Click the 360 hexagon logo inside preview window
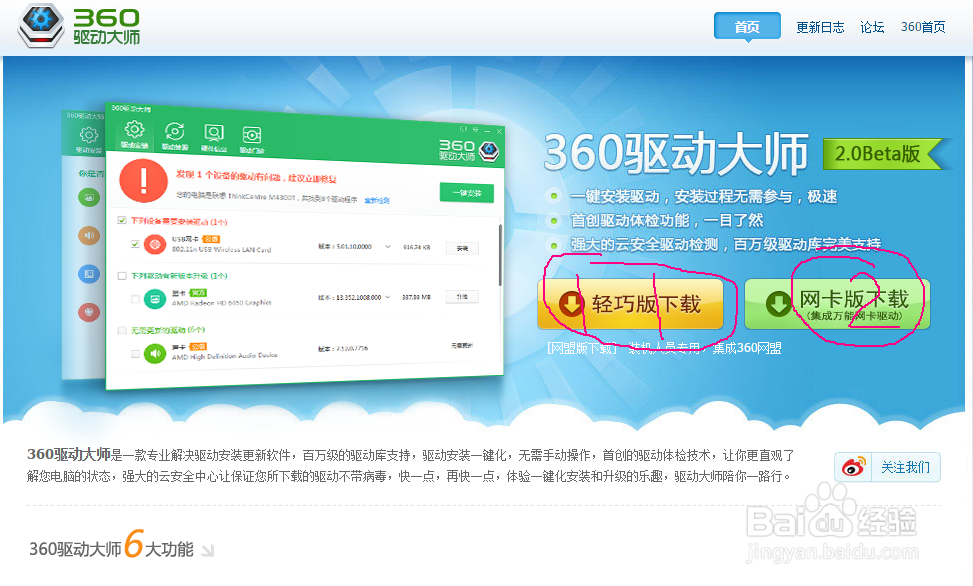Viewport: 973px width, 586px height. [x=490, y=150]
